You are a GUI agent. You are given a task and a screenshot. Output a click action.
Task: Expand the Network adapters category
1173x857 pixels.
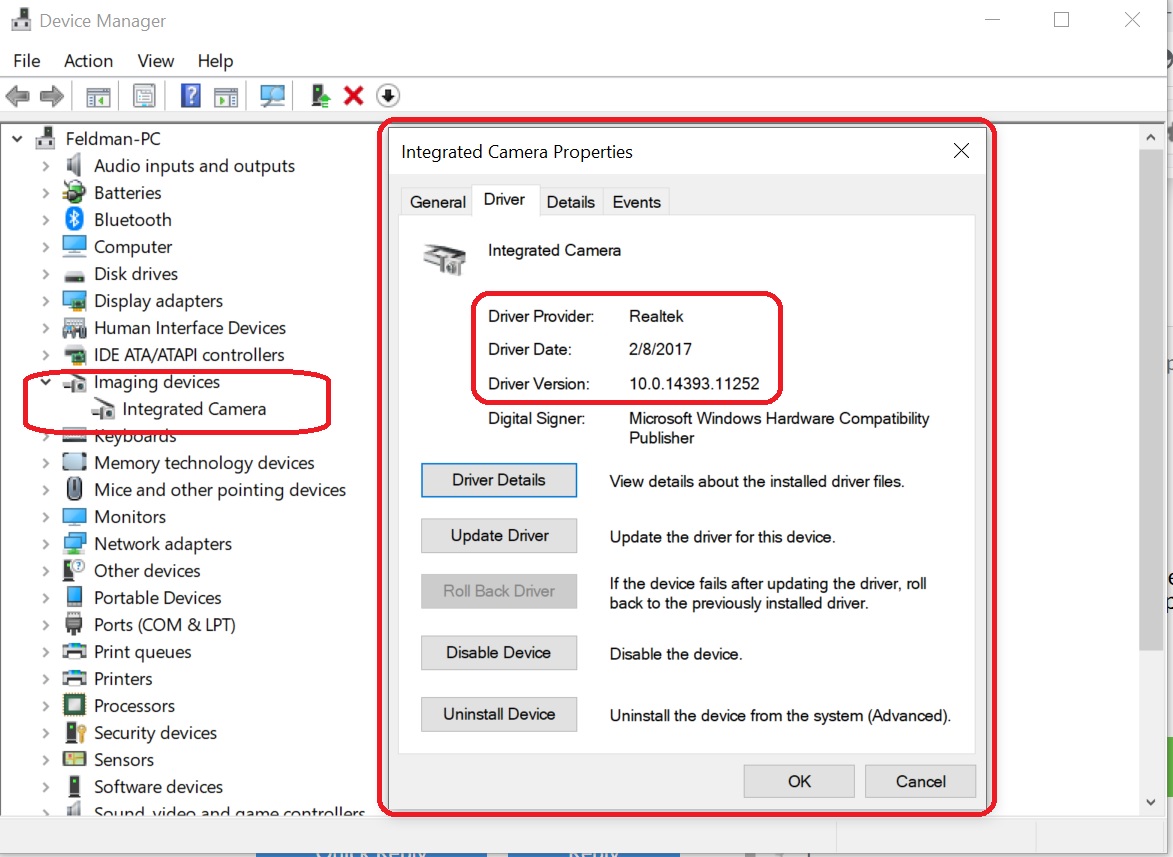click(46, 543)
